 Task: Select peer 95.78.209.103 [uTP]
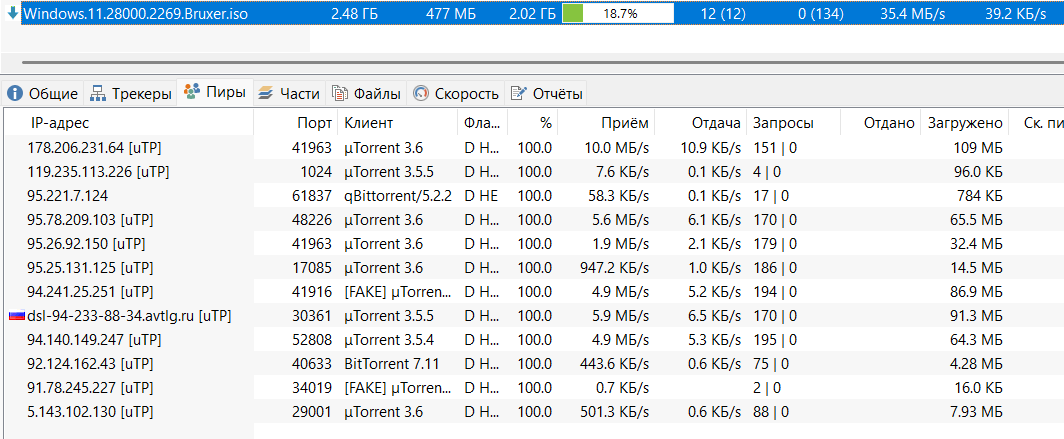(90, 220)
